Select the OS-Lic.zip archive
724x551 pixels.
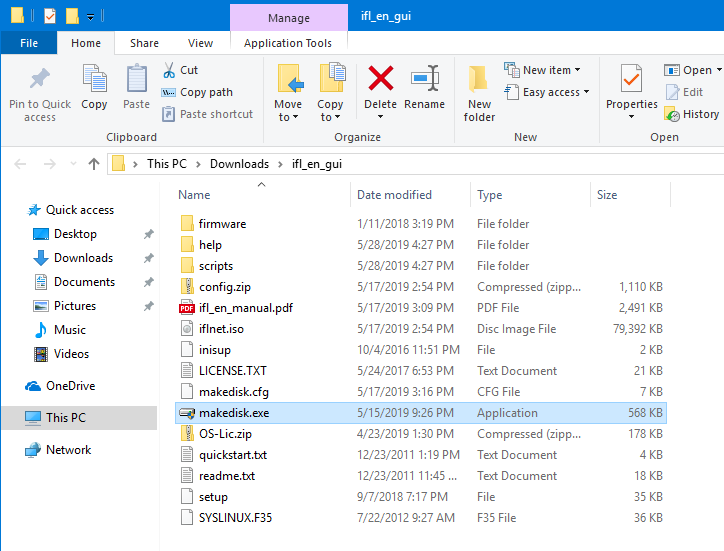point(225,434)
